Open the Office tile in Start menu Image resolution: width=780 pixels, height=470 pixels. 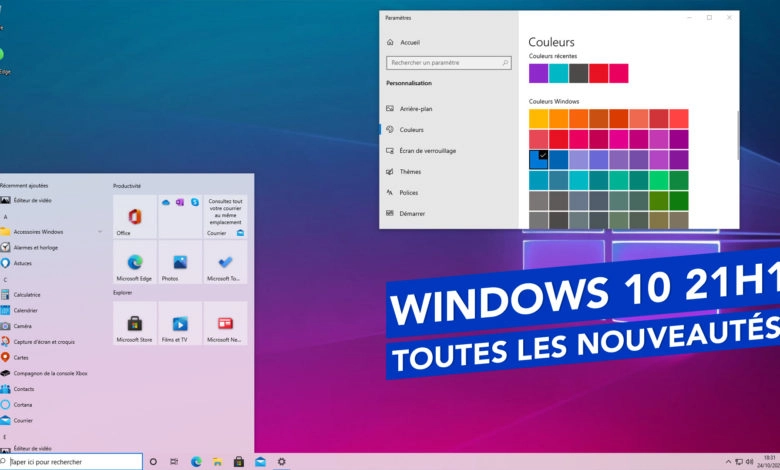135,216
